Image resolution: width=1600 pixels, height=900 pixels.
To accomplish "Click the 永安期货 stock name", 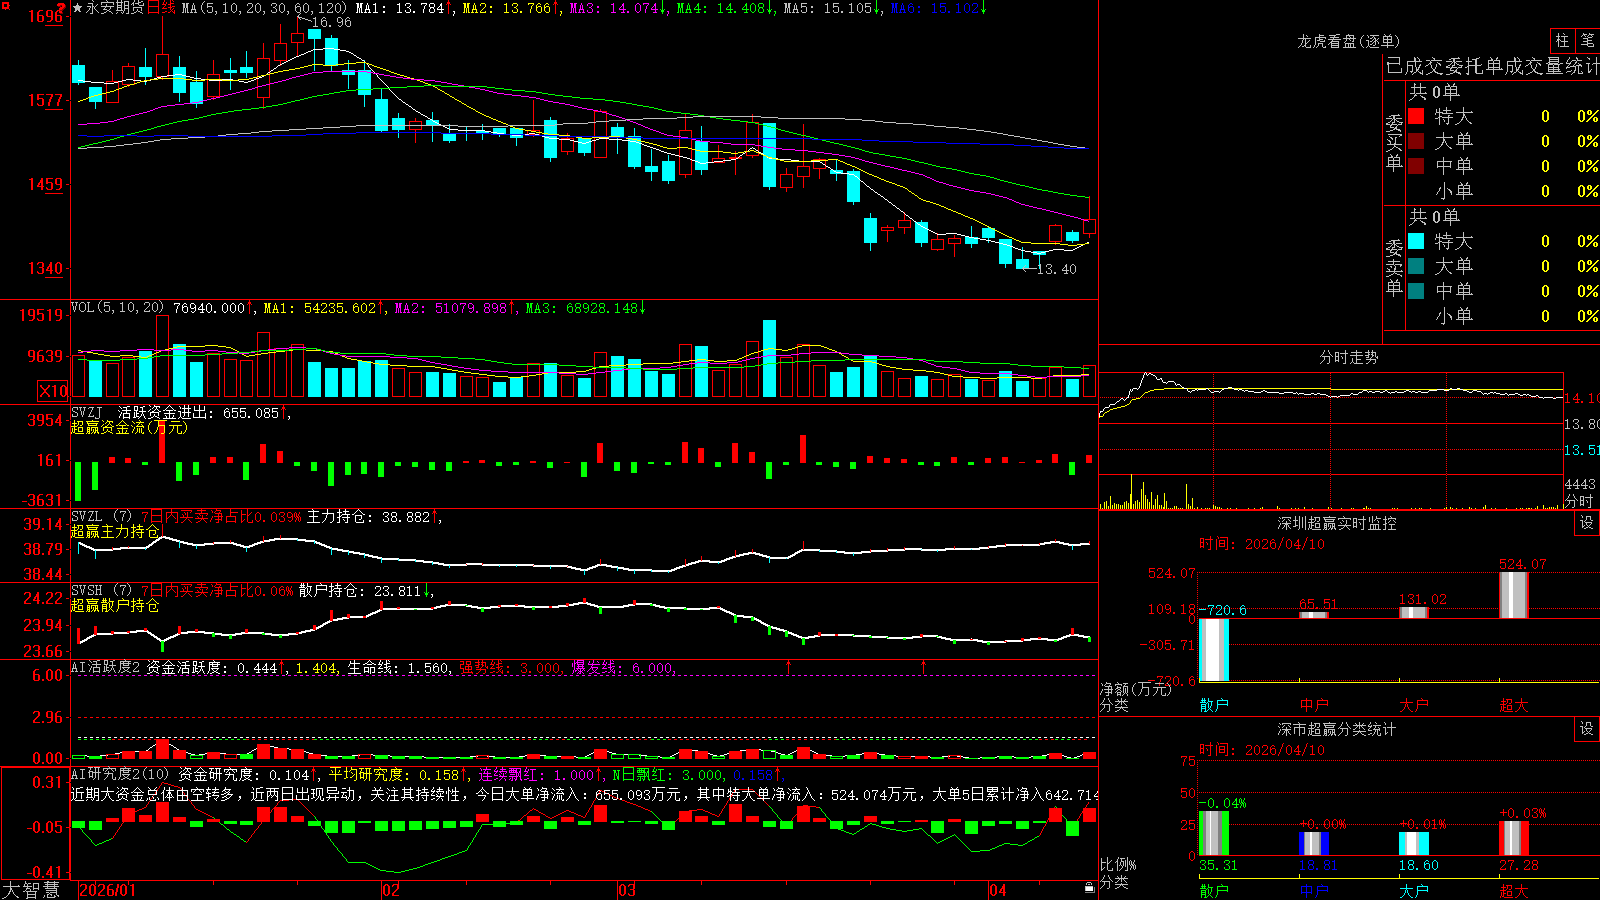I will (115, 8).
